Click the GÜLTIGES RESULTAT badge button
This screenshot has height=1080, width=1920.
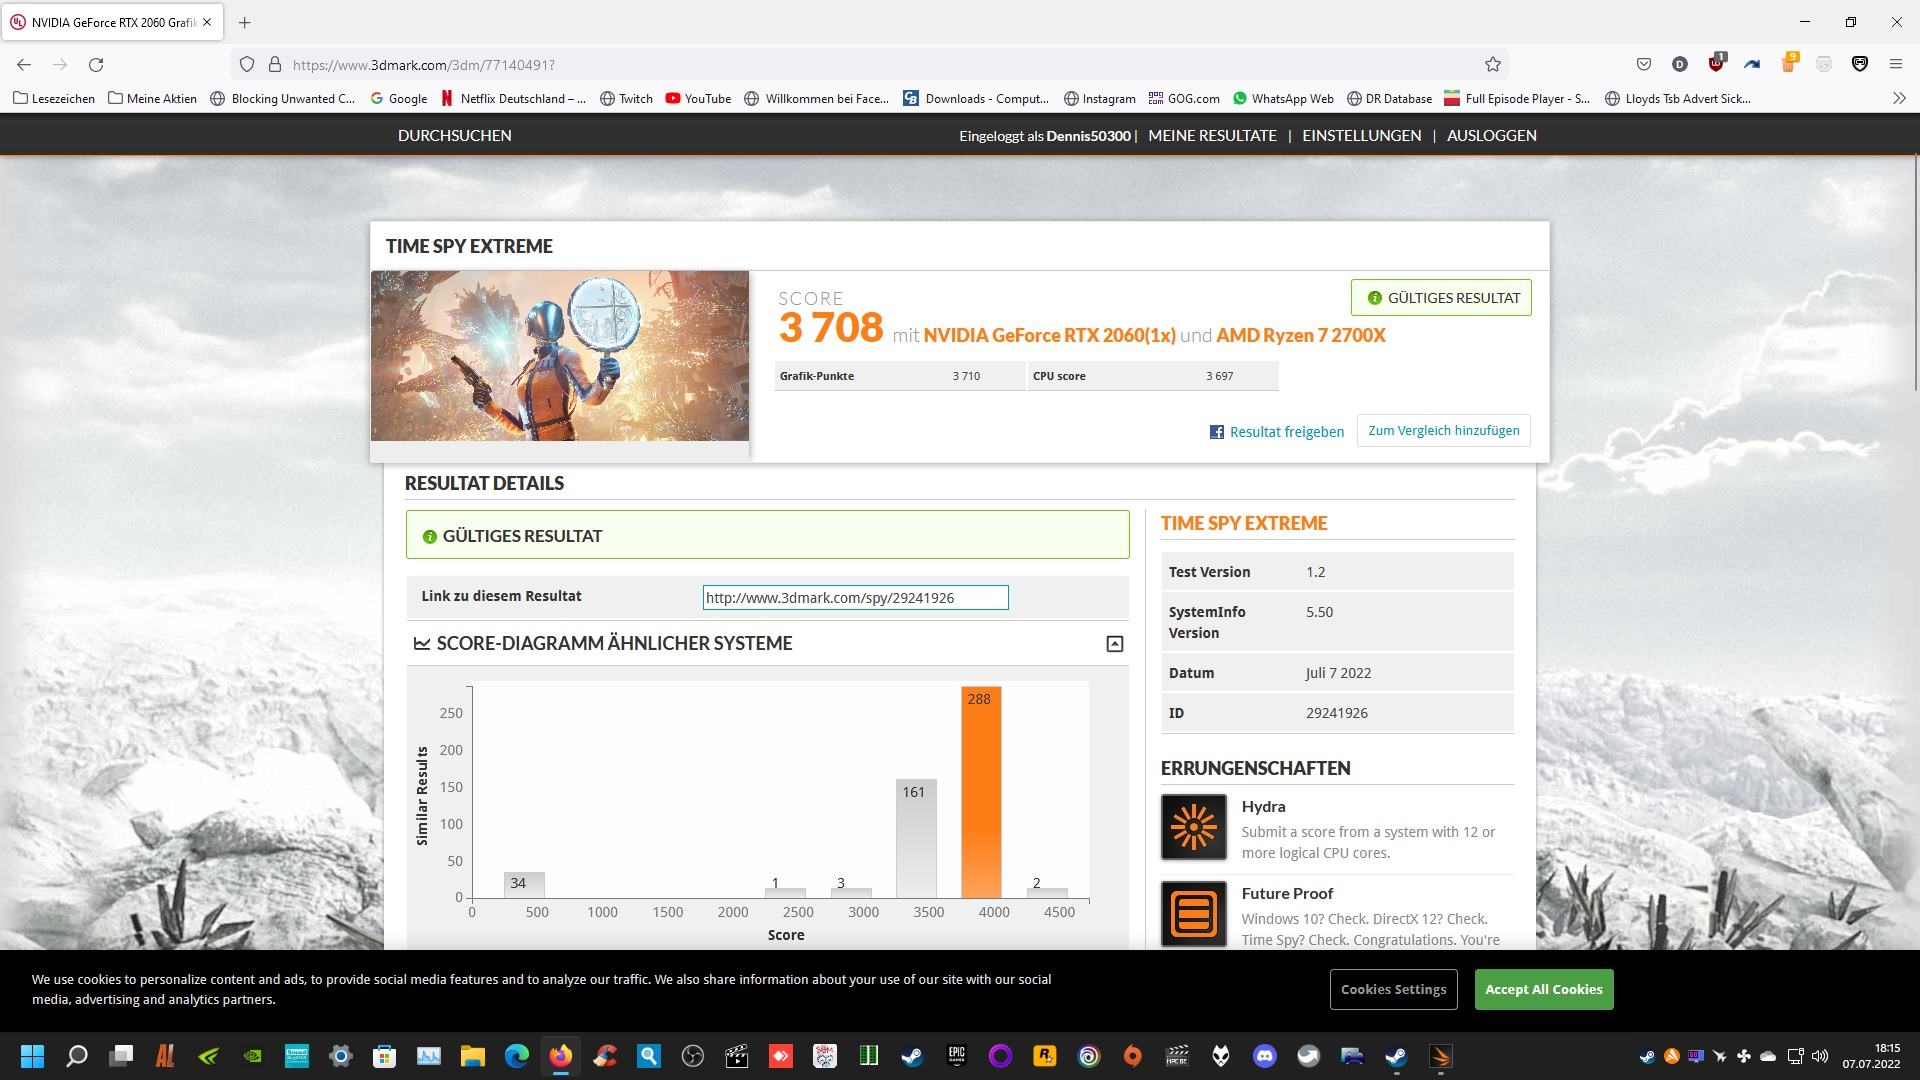1441,298
